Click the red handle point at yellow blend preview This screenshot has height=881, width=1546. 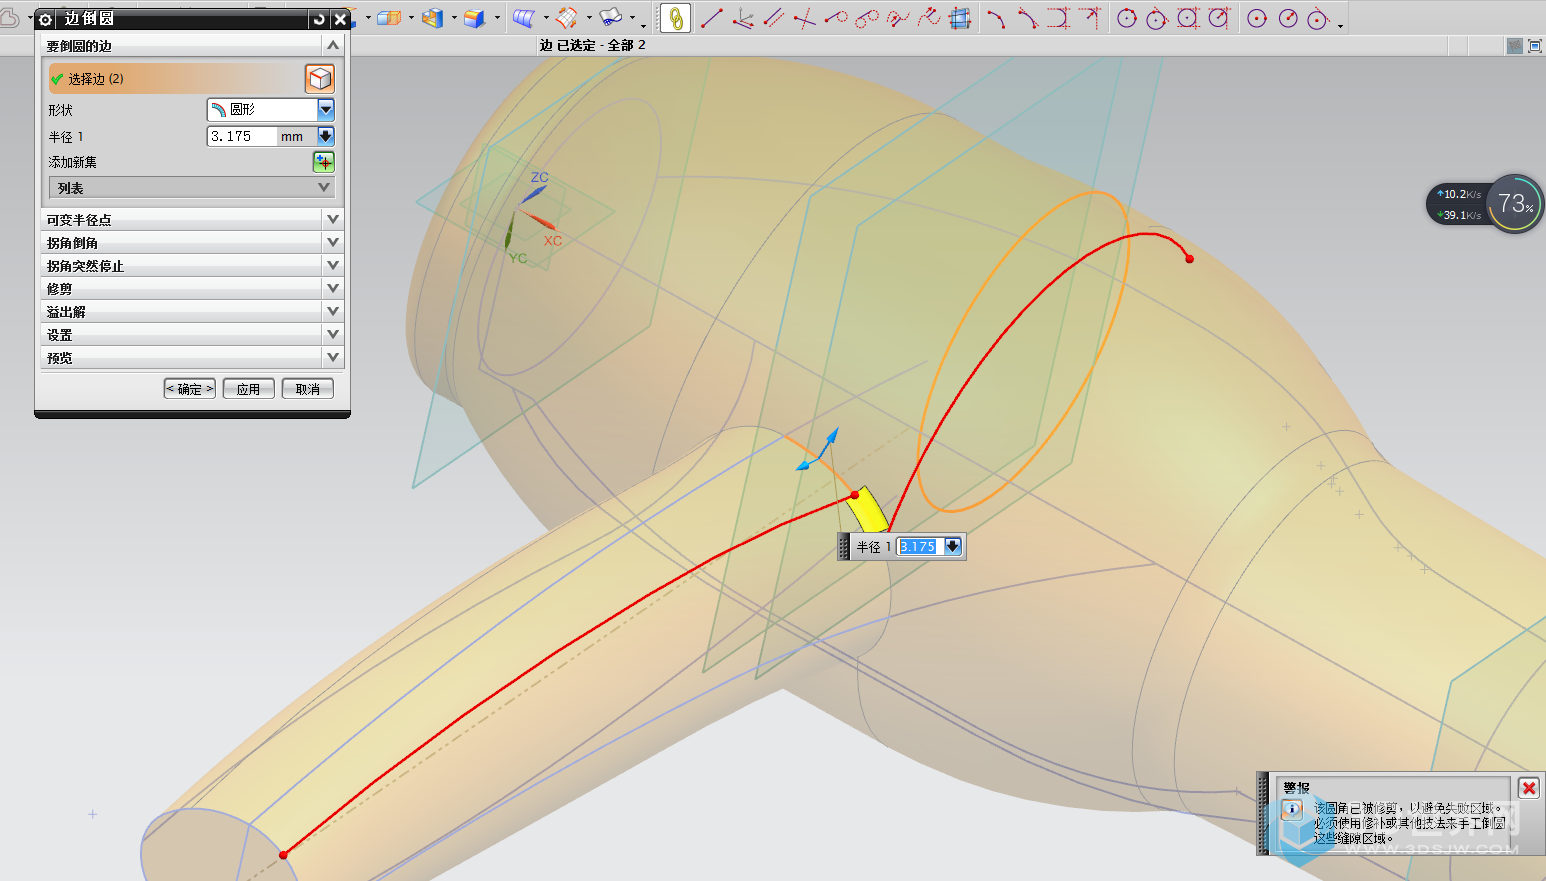point(855,495)
